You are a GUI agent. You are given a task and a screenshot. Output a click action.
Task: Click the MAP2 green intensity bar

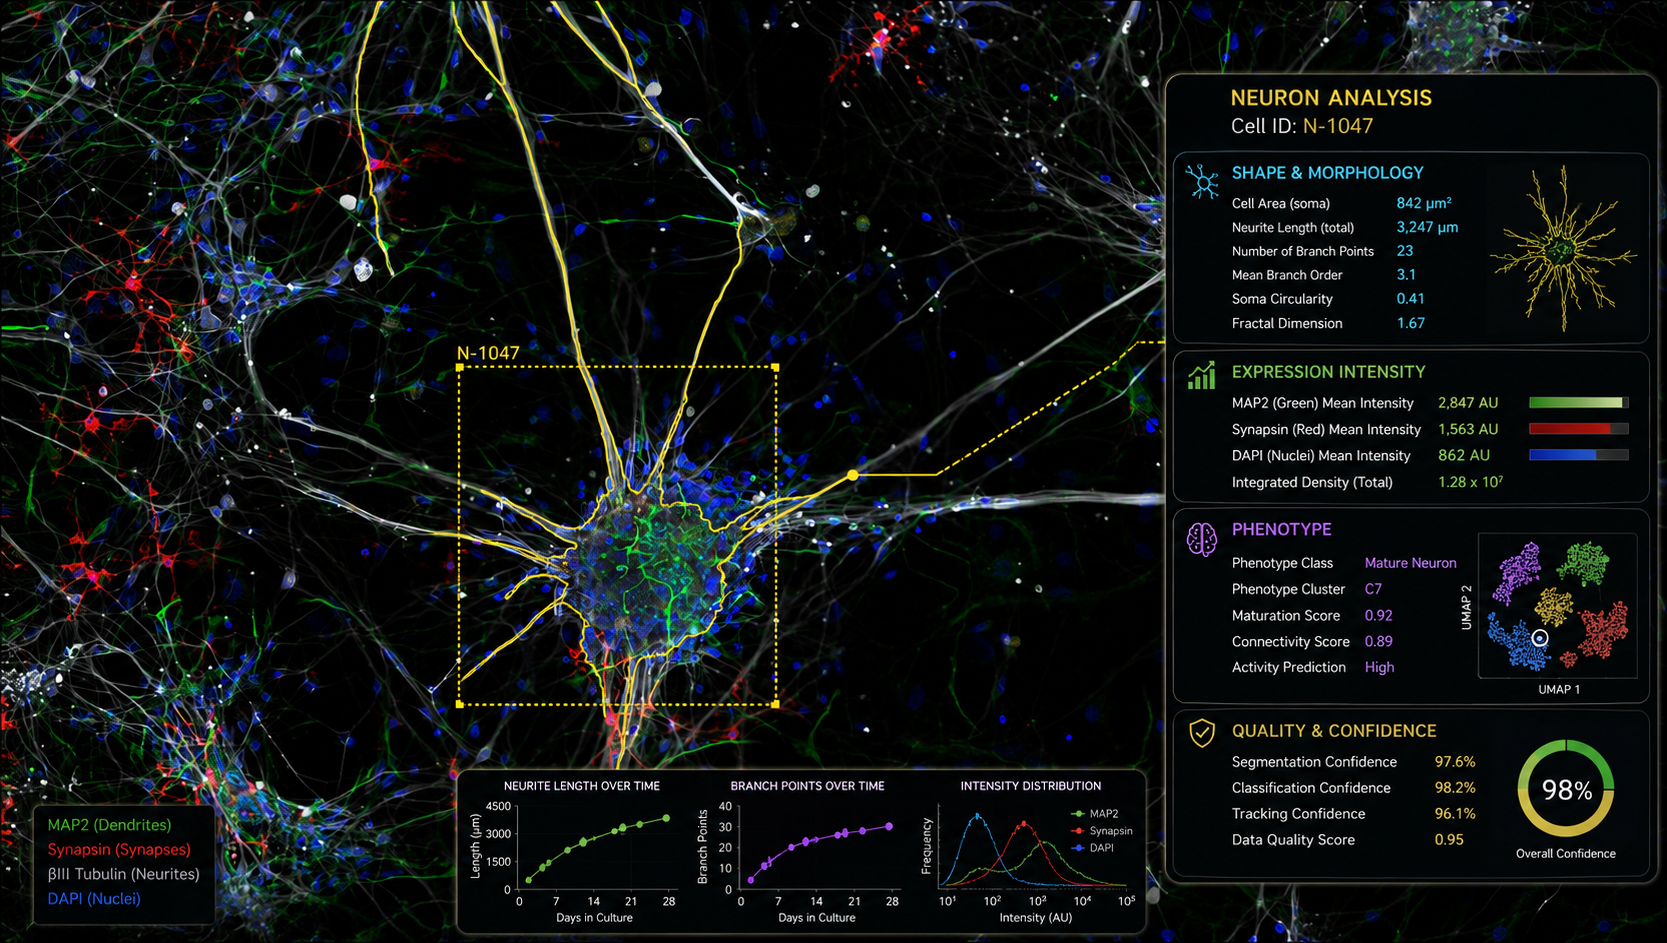[x=1578, y=403]
